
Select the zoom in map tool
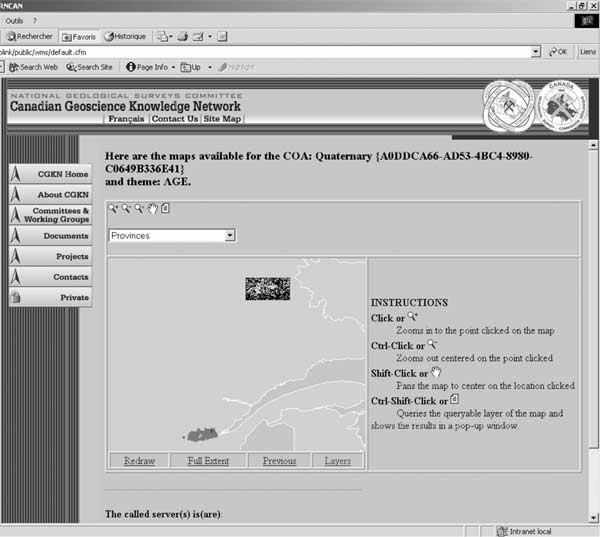click(x=114, y=209)
